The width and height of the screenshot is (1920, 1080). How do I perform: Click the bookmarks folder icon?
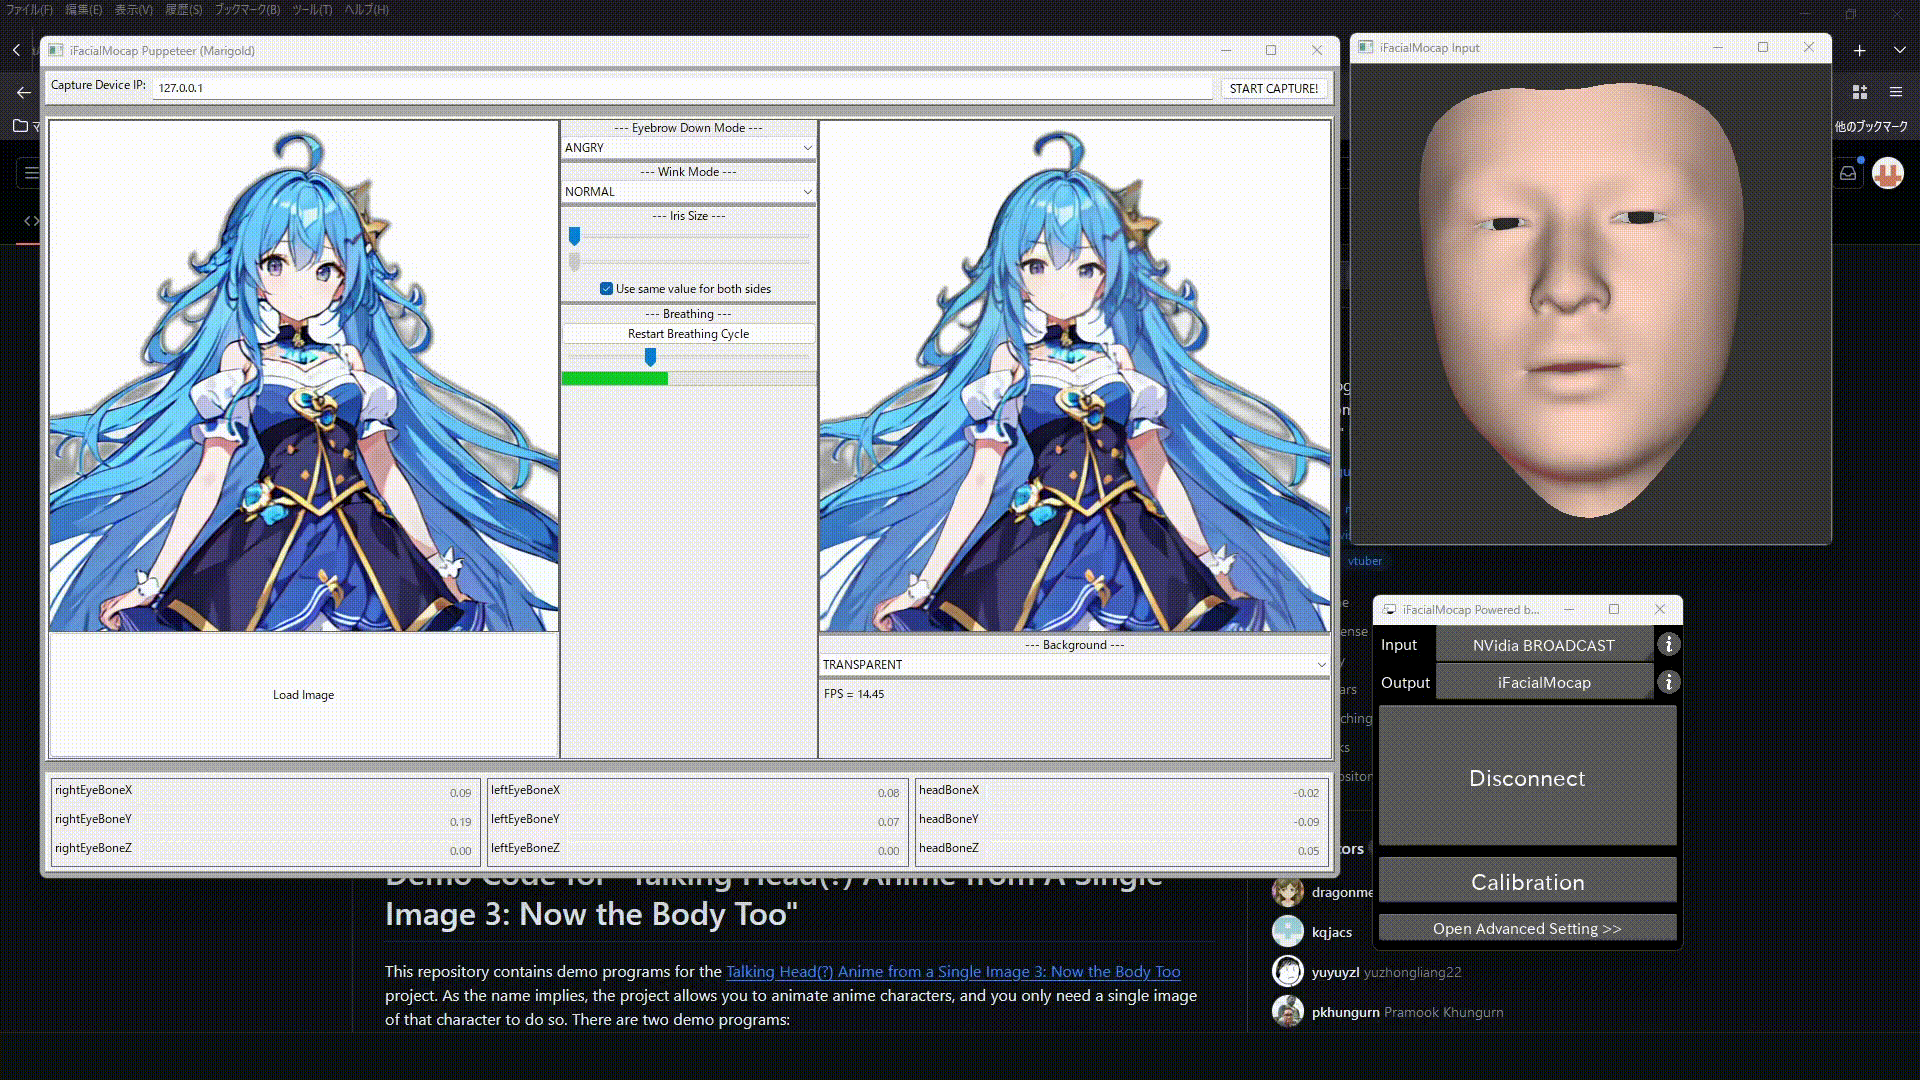click(x=20, y=126)
